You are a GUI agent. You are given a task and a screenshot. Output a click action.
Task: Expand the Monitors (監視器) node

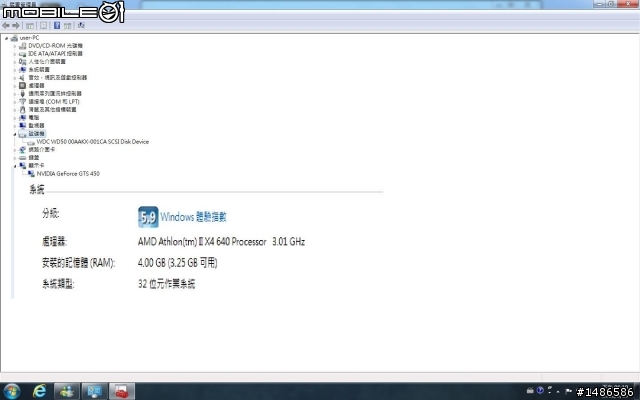[x=15, y=126]
